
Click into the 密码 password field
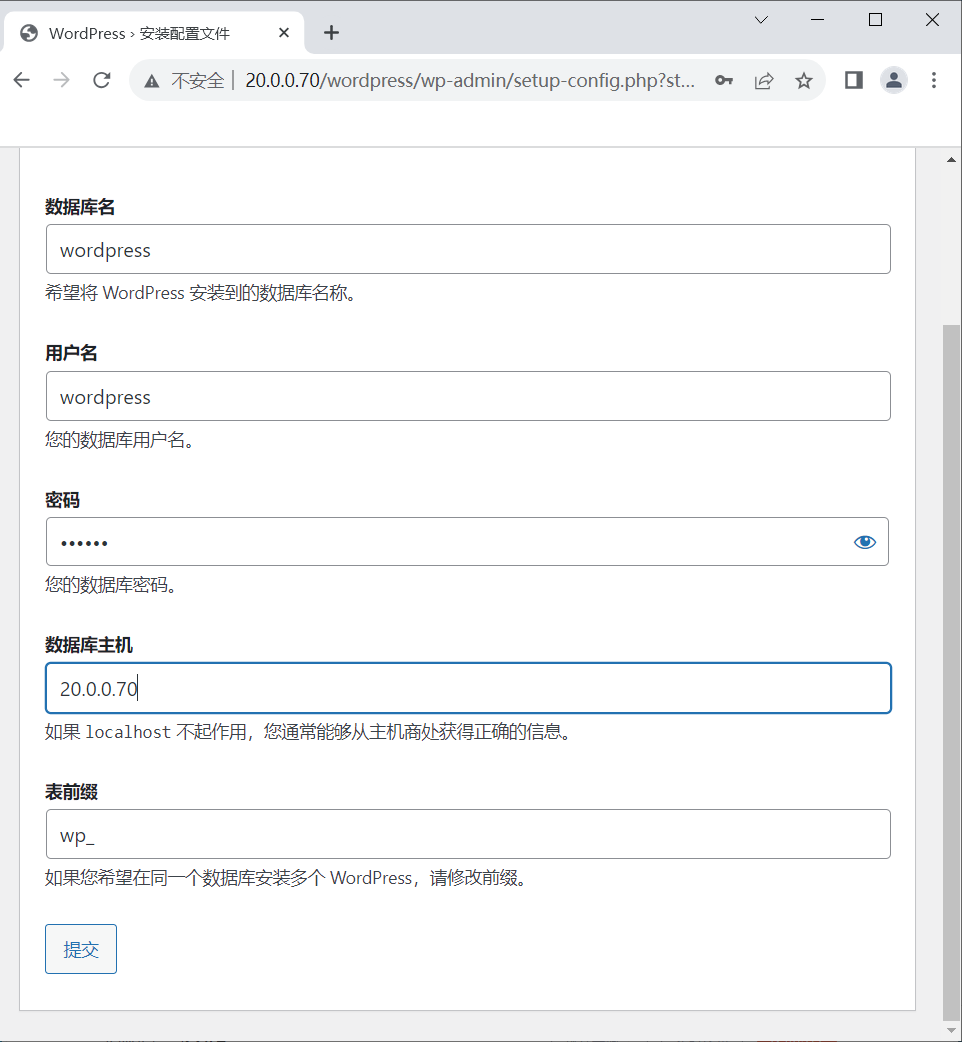coord(467,542)
